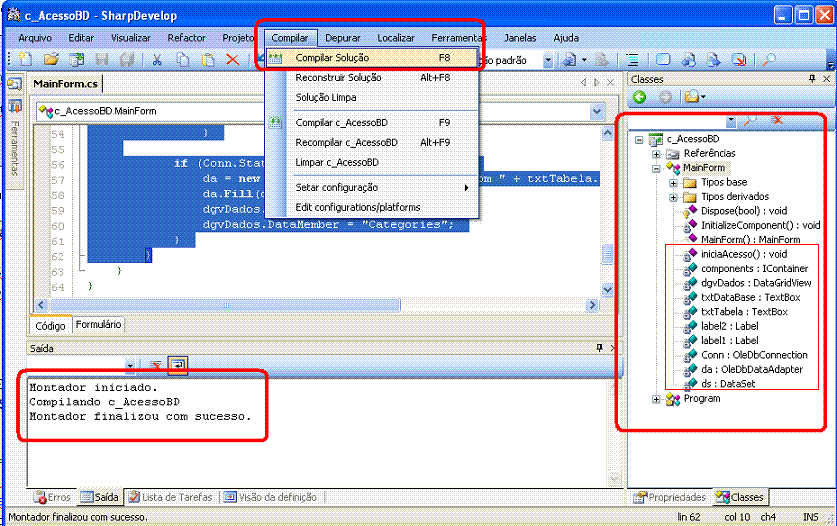Image resolution: width=837 pixels, height=526 pixels.
Task: Open the Depurar menu
Action: point(342,38)
